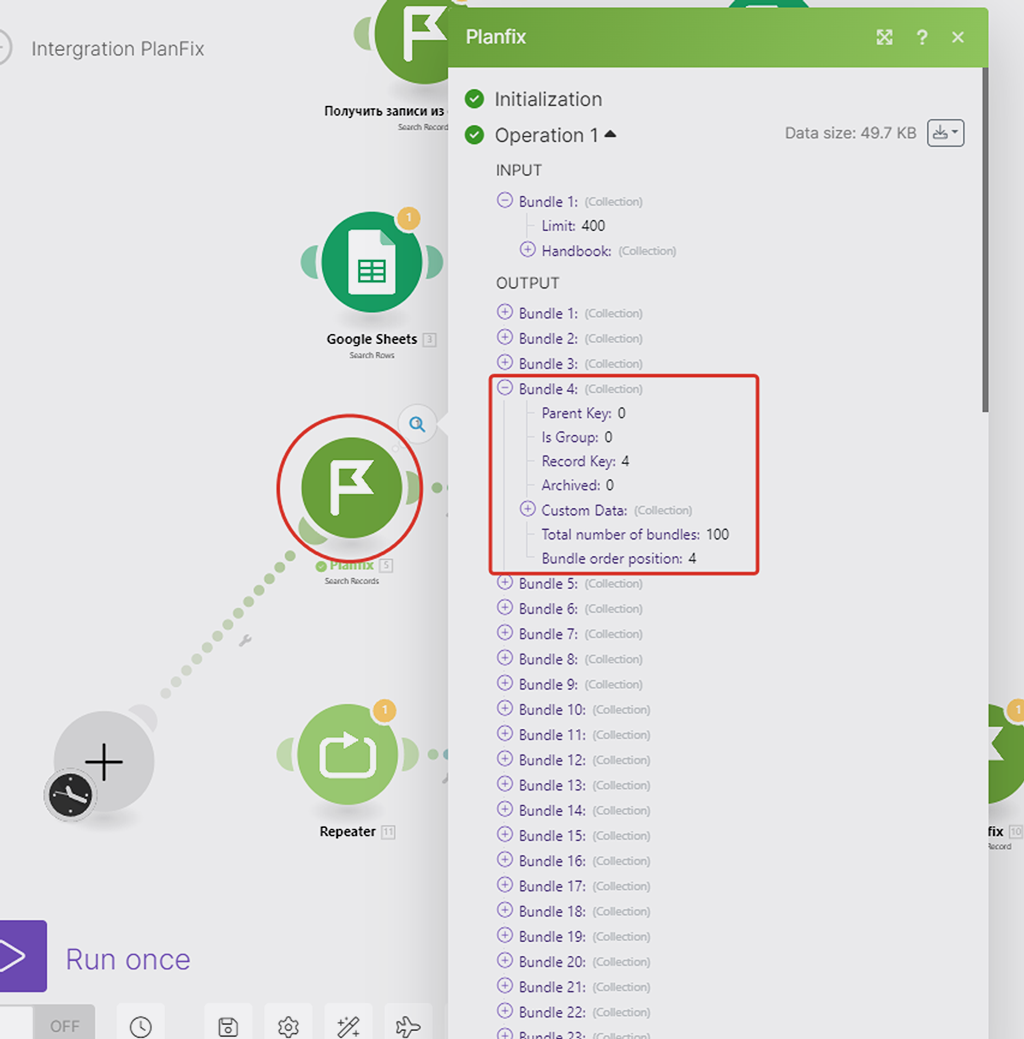Select the Parent Key: 0 row

[583, 413]
